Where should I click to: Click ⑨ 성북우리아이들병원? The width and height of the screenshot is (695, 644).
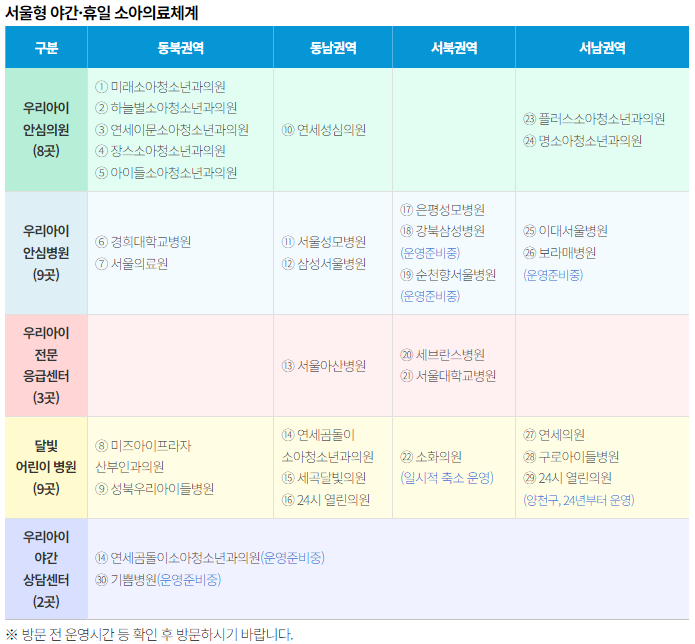coord(154,488)
